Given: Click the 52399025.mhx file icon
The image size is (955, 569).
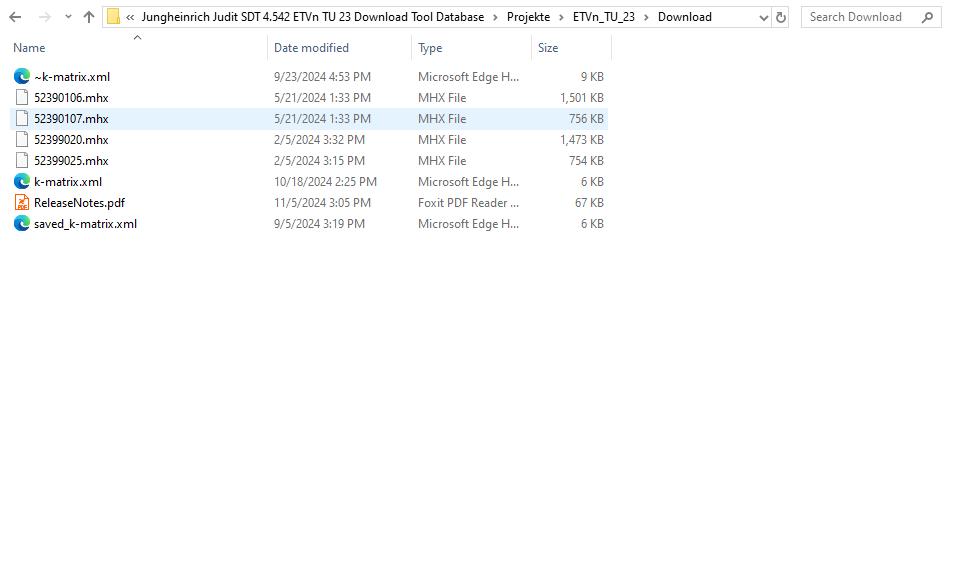Looking at the screenshot, I should 21,160.
